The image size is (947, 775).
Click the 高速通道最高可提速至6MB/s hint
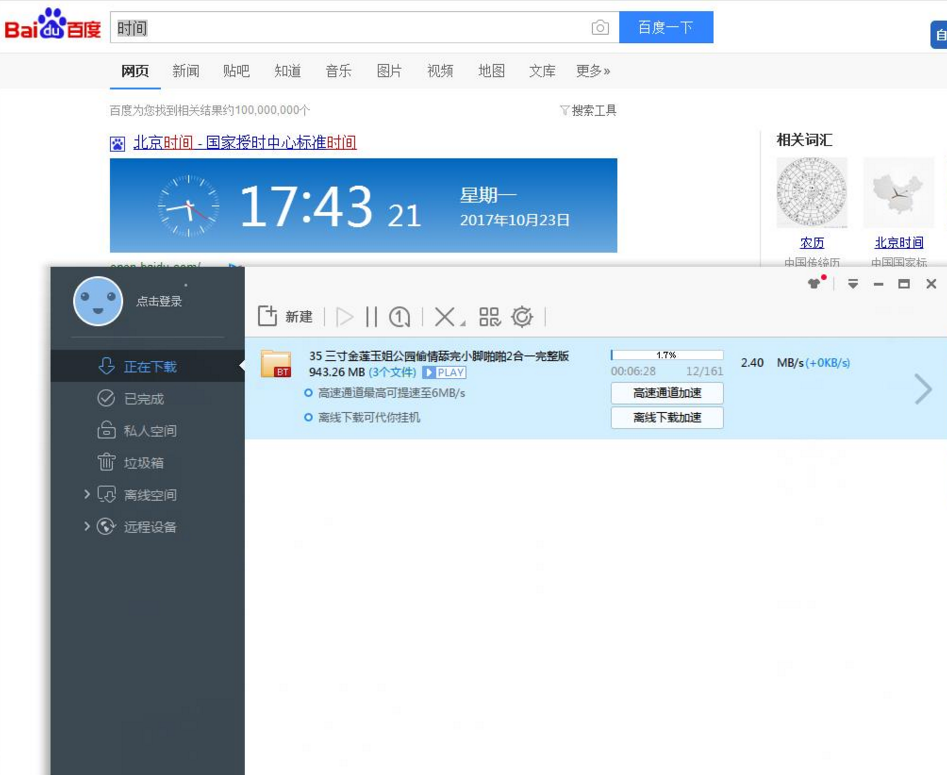pyautogui.click(x=391, y=393)
